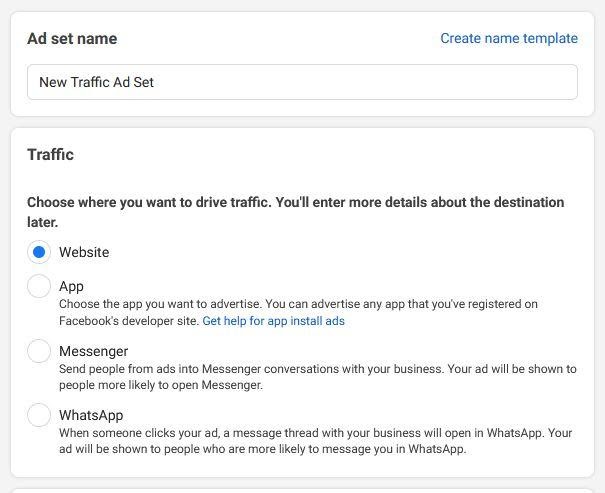Focus the New Traffic Ad Set name field
The height and width of the screenshot is (493, 605).
pyautogui.click(x=302, y=82)
